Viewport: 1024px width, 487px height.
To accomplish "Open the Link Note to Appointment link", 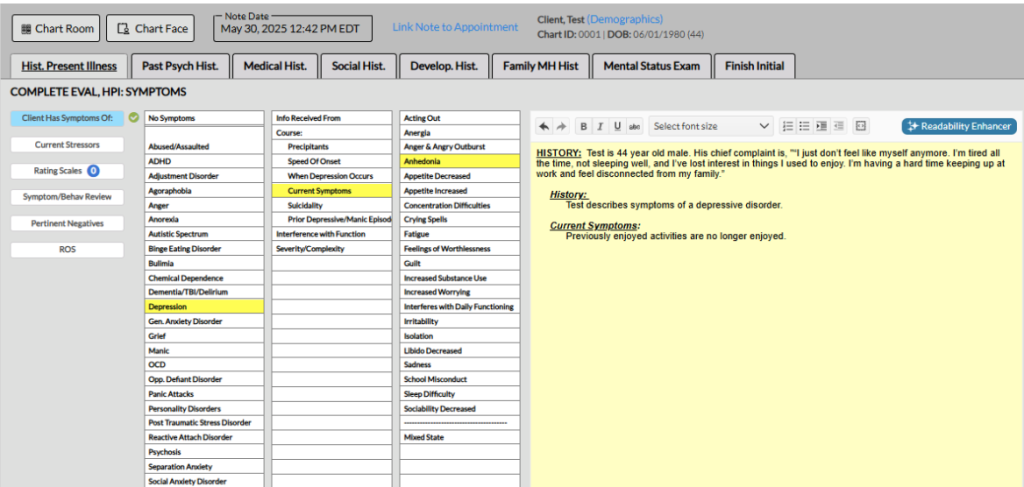I will pos(455,27).
